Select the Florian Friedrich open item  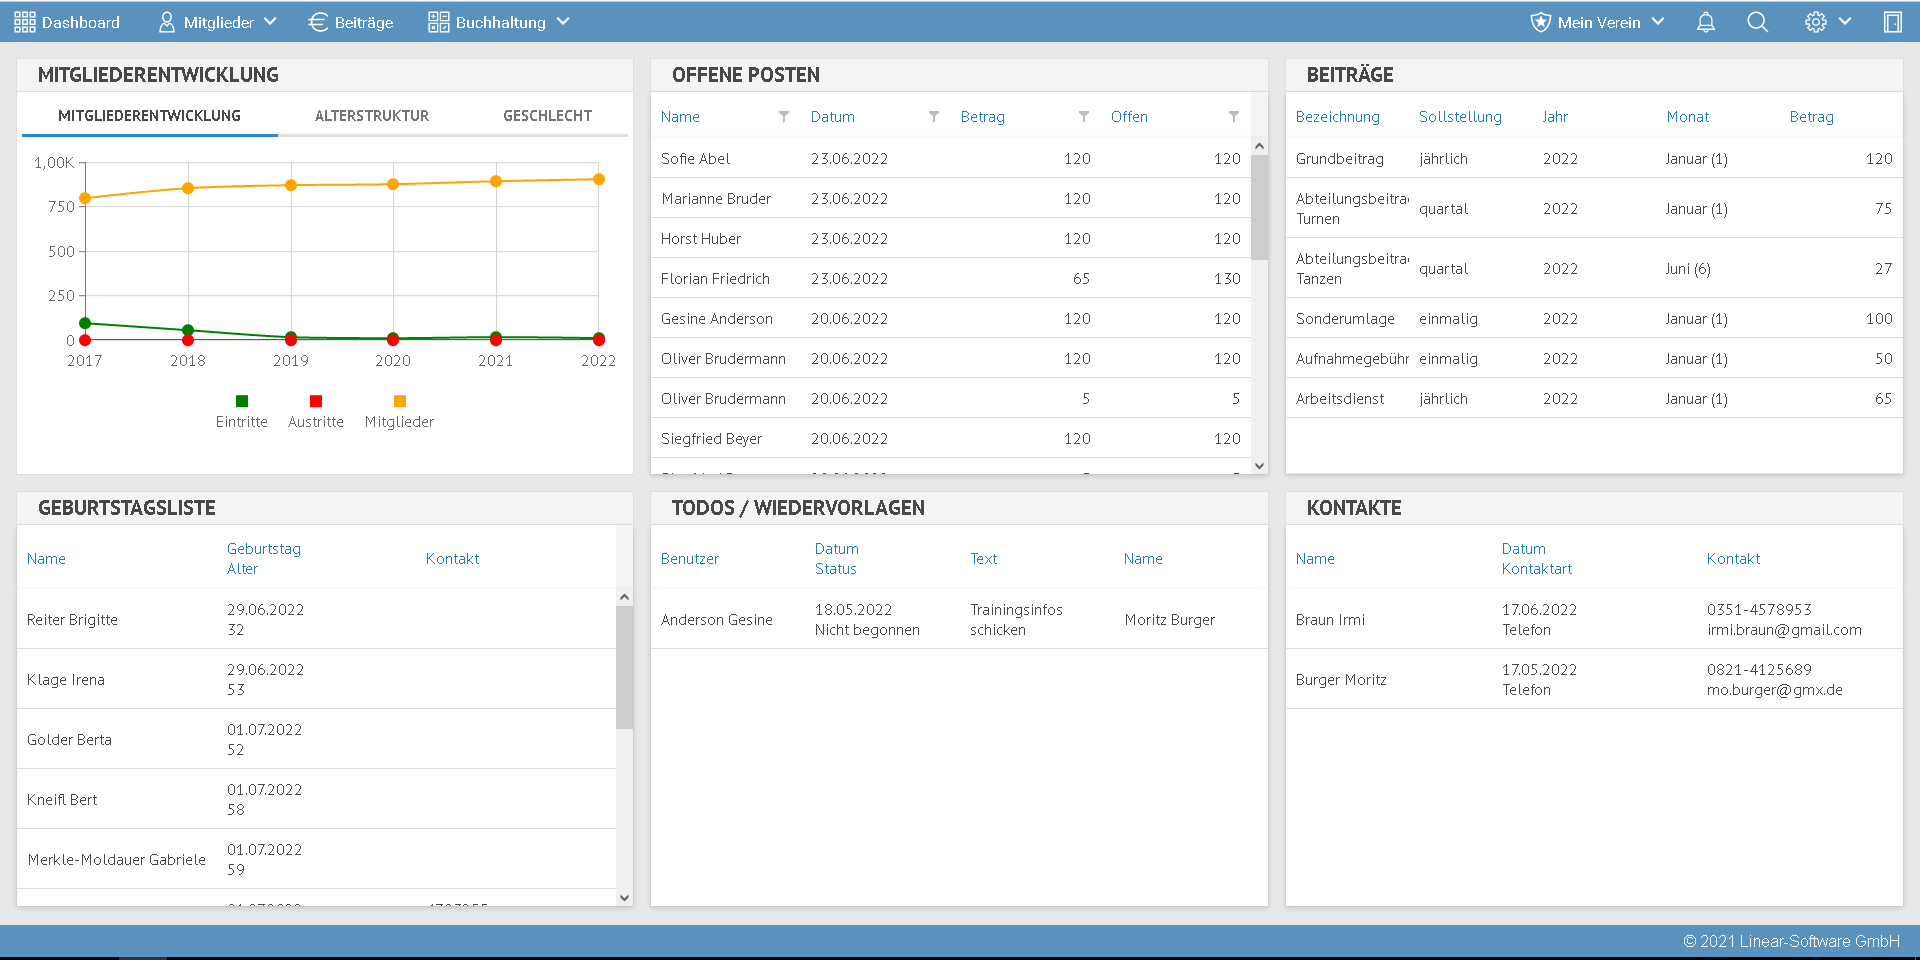tap(950, 278)
